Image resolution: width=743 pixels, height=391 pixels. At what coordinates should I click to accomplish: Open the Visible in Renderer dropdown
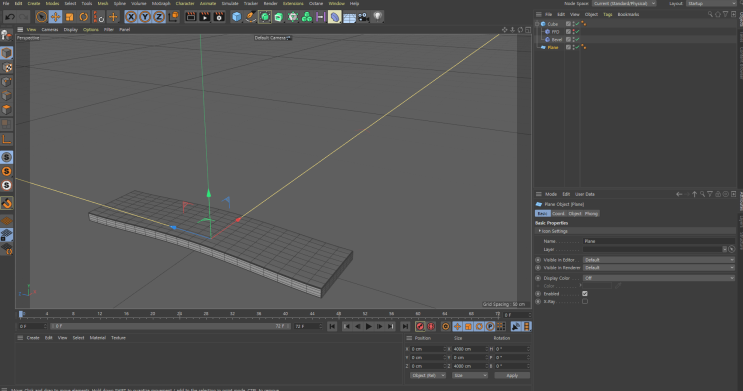point(659,268)
